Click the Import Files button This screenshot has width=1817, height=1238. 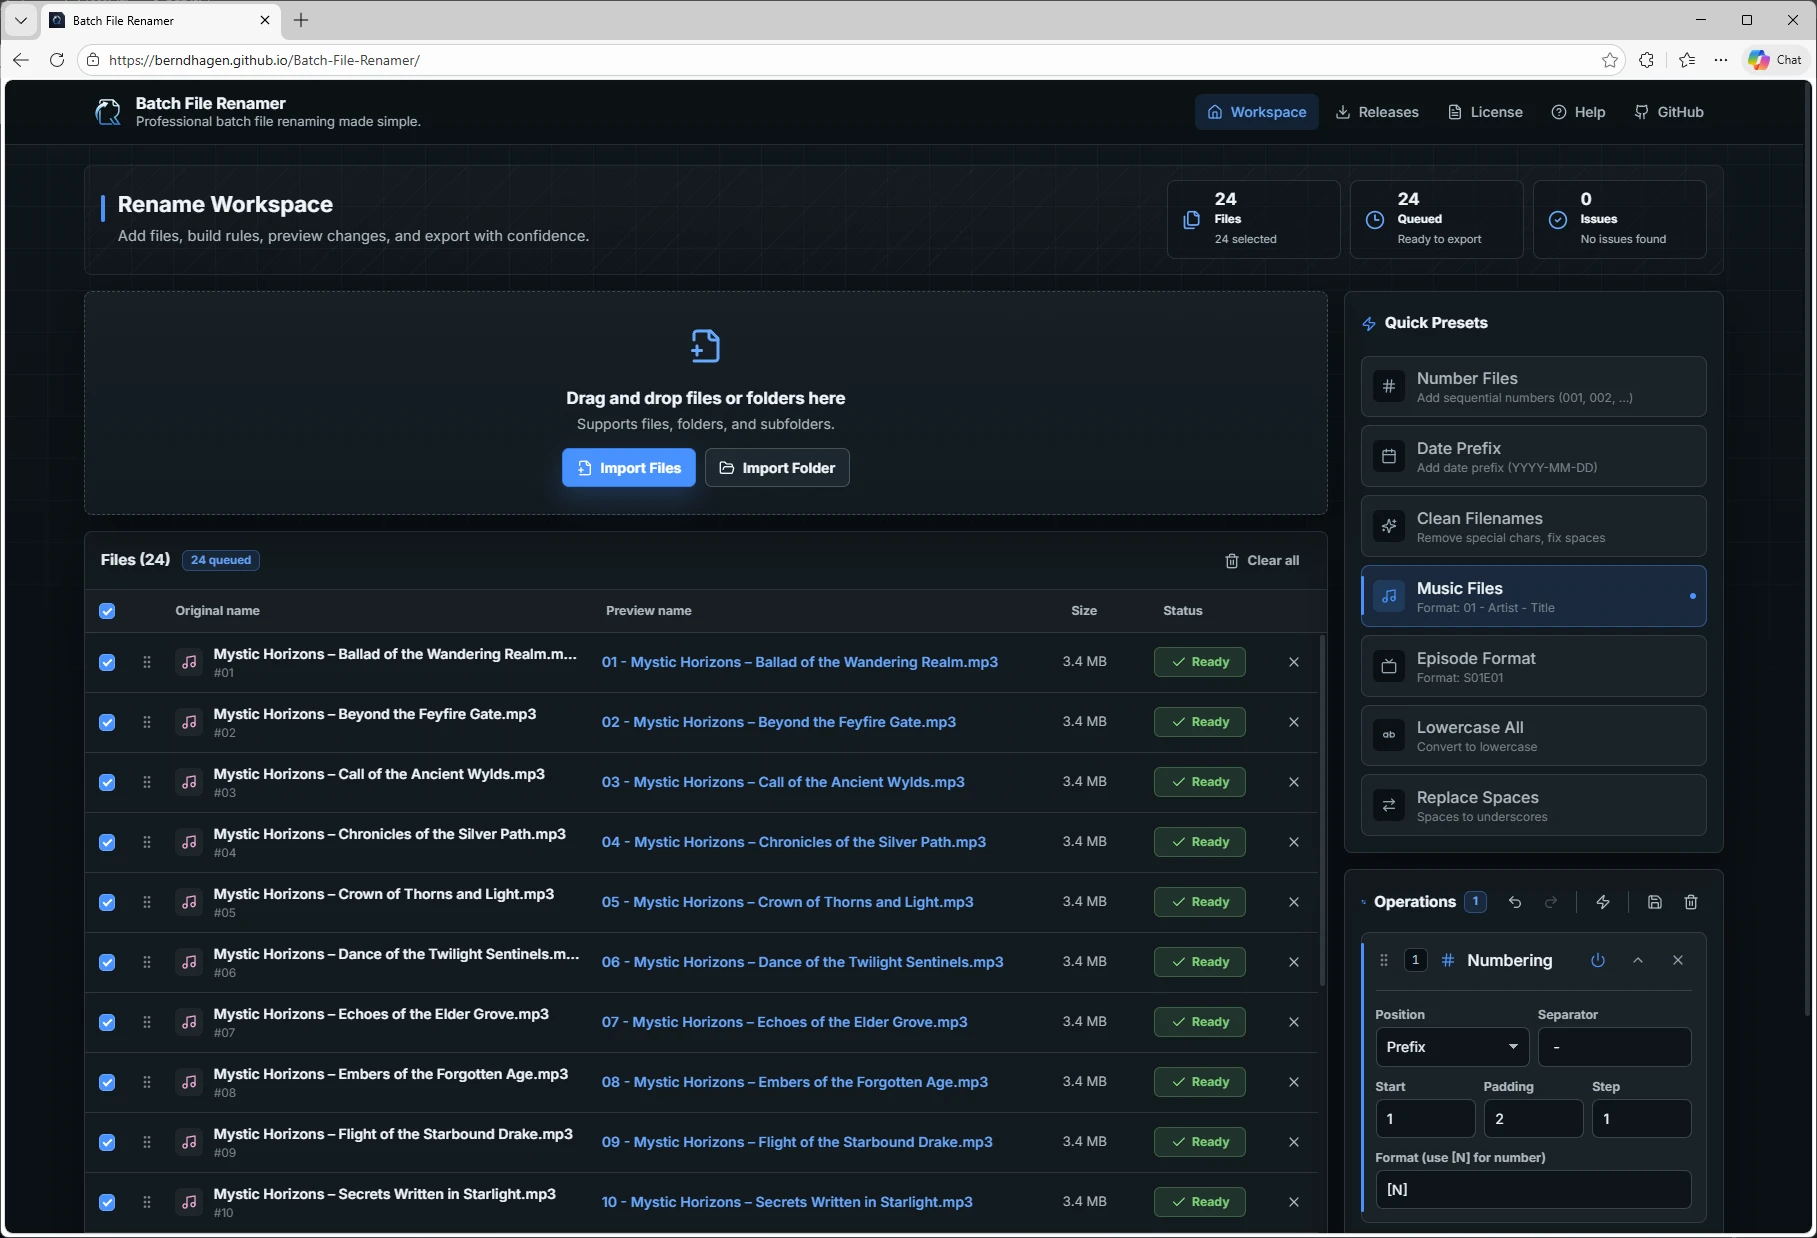tap(629, 468)
